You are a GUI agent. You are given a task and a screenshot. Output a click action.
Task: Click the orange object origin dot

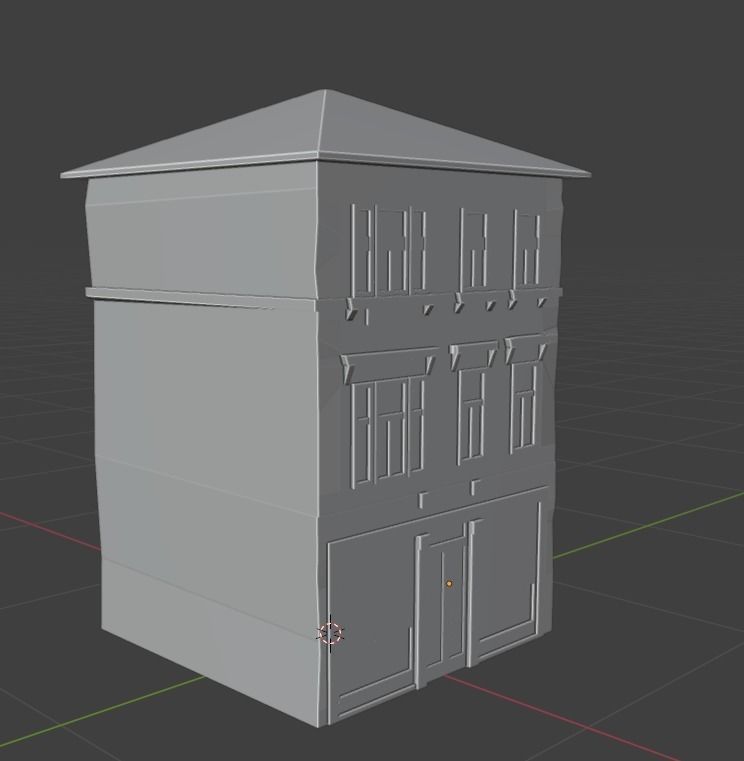[x=449, y=584]
